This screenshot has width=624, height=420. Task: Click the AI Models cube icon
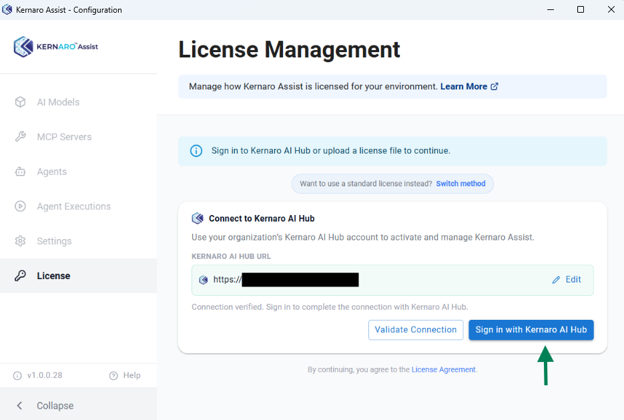pyautogui.click(x=20, y=102)
